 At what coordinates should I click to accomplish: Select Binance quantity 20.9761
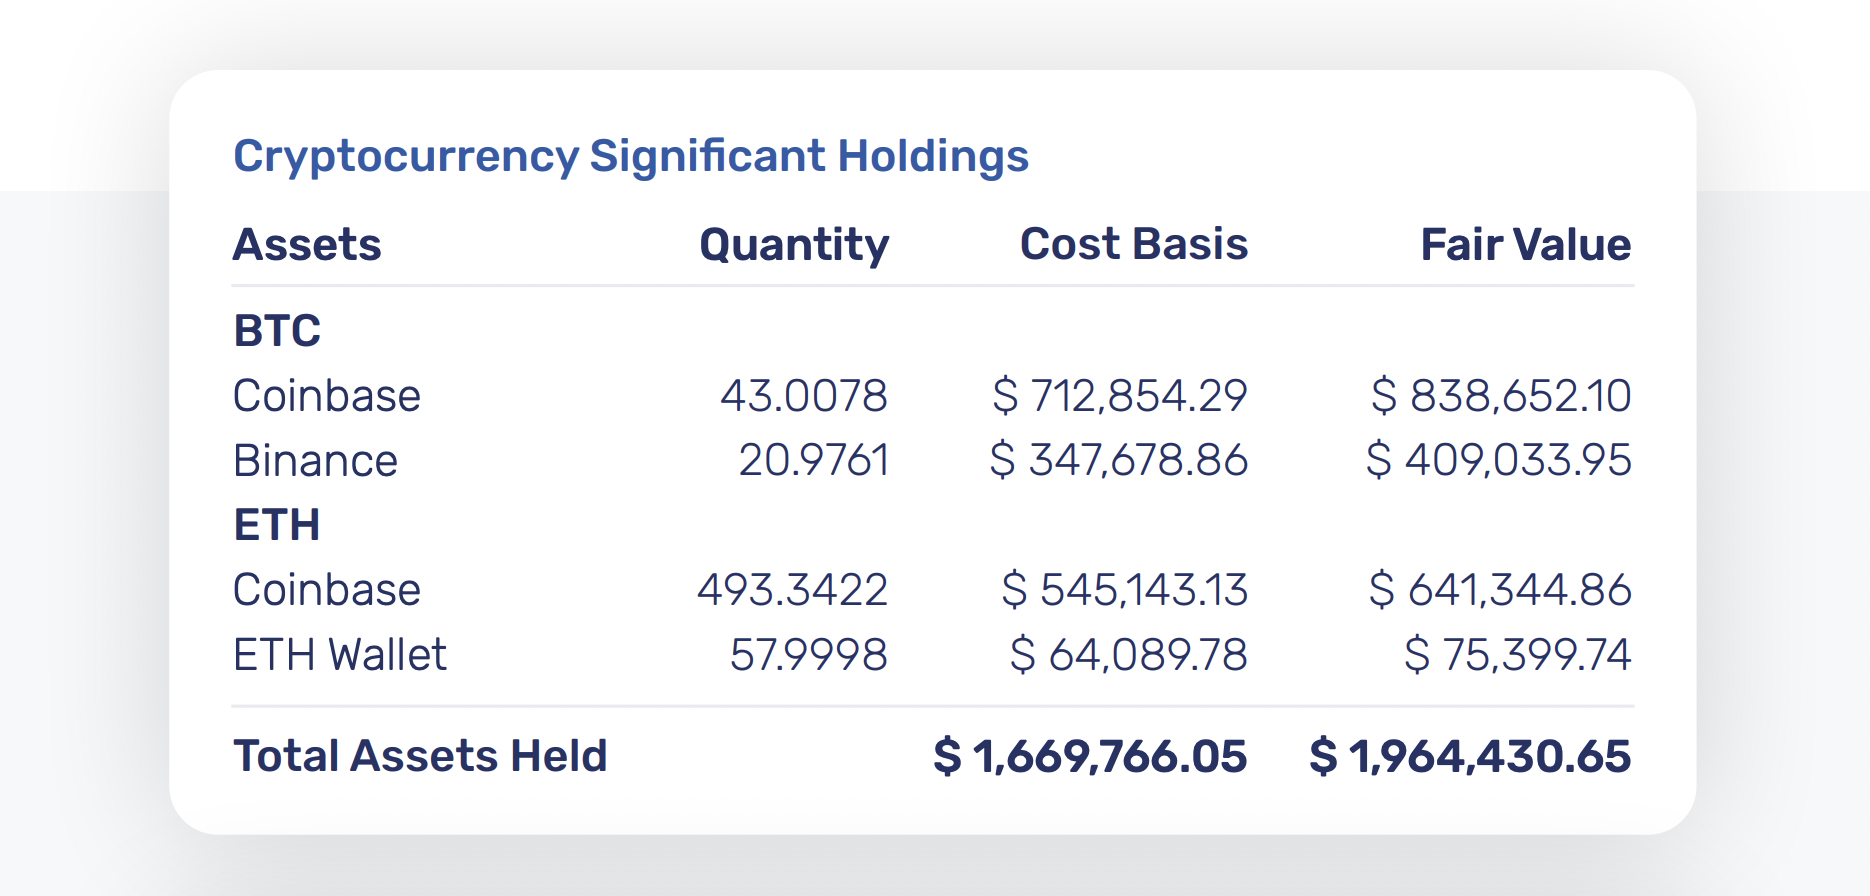point(814,461)
